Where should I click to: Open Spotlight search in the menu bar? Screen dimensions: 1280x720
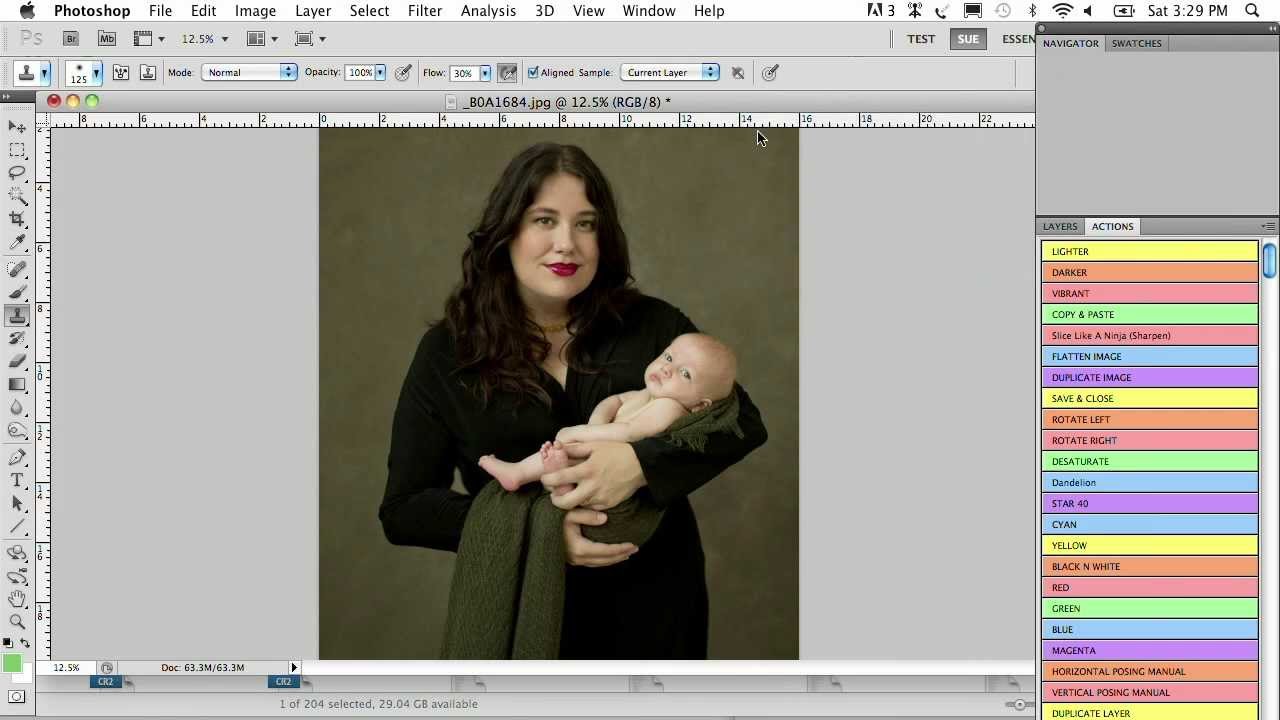tap(1252, 11)
